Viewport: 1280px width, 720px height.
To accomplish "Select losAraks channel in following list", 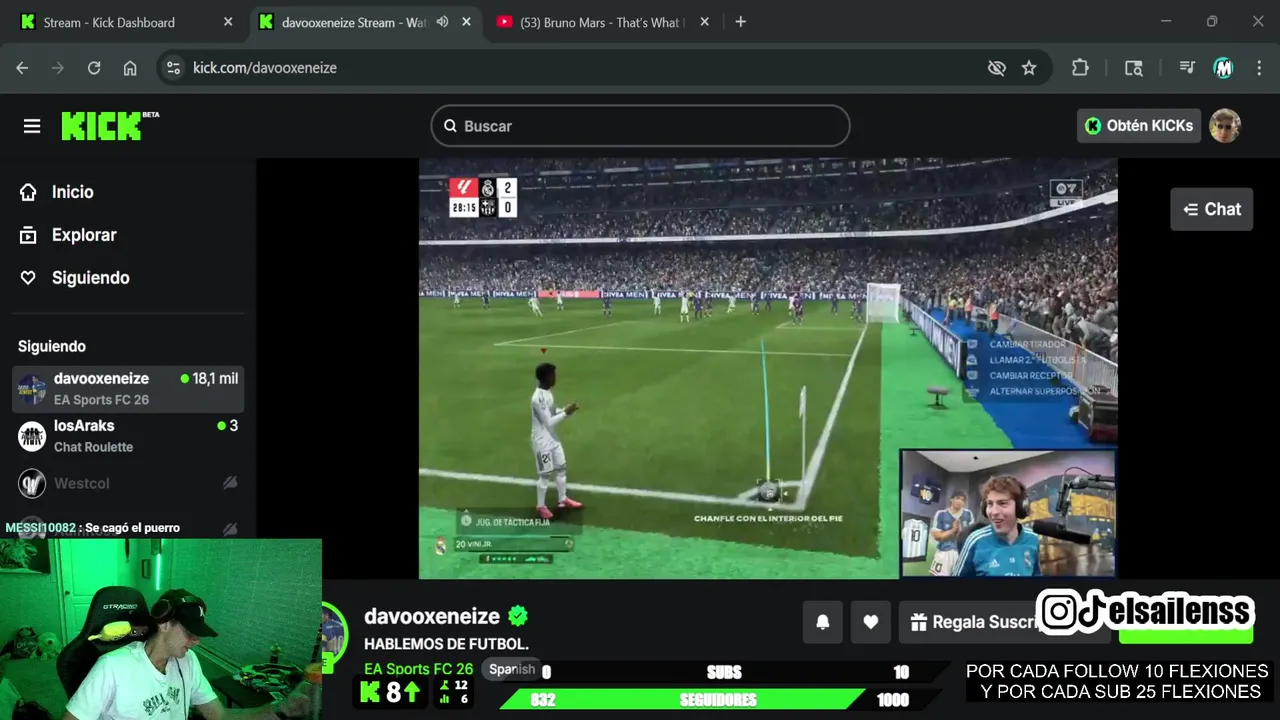I will tap(128, 436).
